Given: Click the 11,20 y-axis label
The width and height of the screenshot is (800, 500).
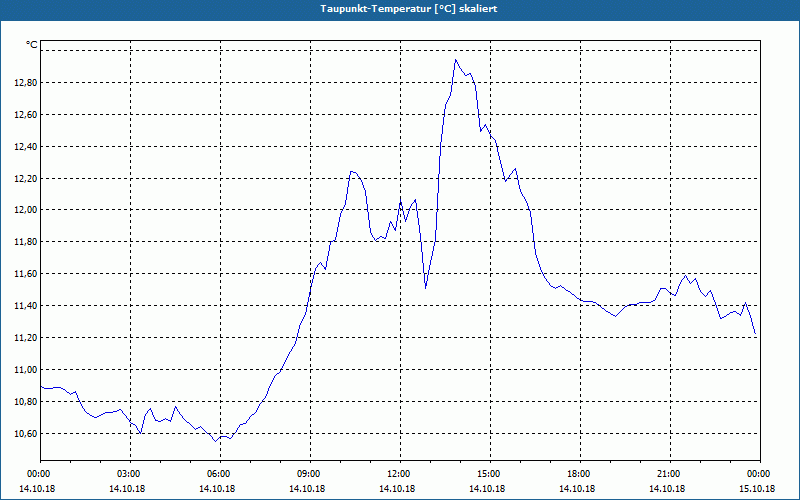Looking at the screenshot, I should (25, 338).
